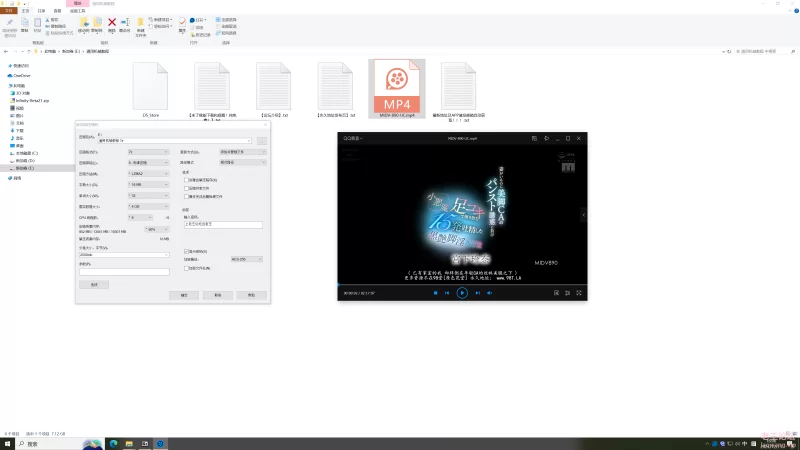Image resolution: width=800 pixels, height=450 pixels.
Task: Open the compression level dropdown
Action: 148,163
